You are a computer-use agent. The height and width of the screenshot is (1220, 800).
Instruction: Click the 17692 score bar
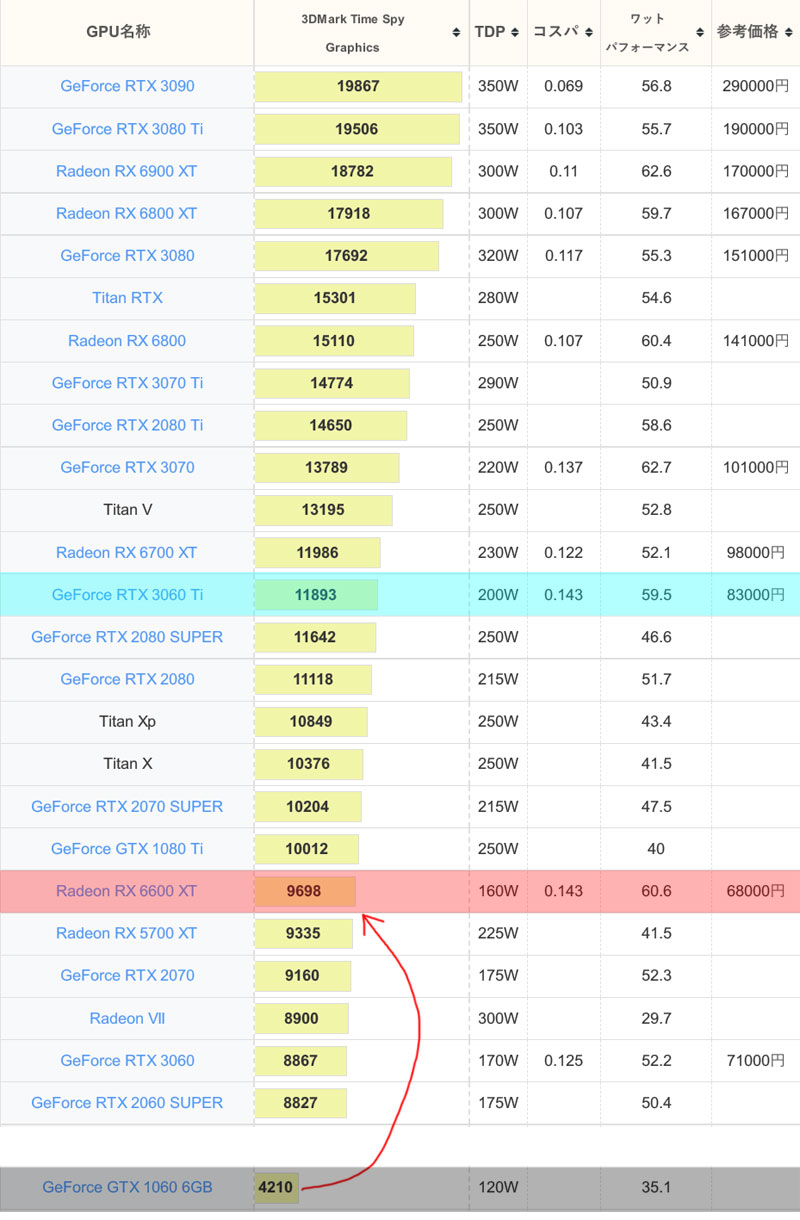[347, 255]
